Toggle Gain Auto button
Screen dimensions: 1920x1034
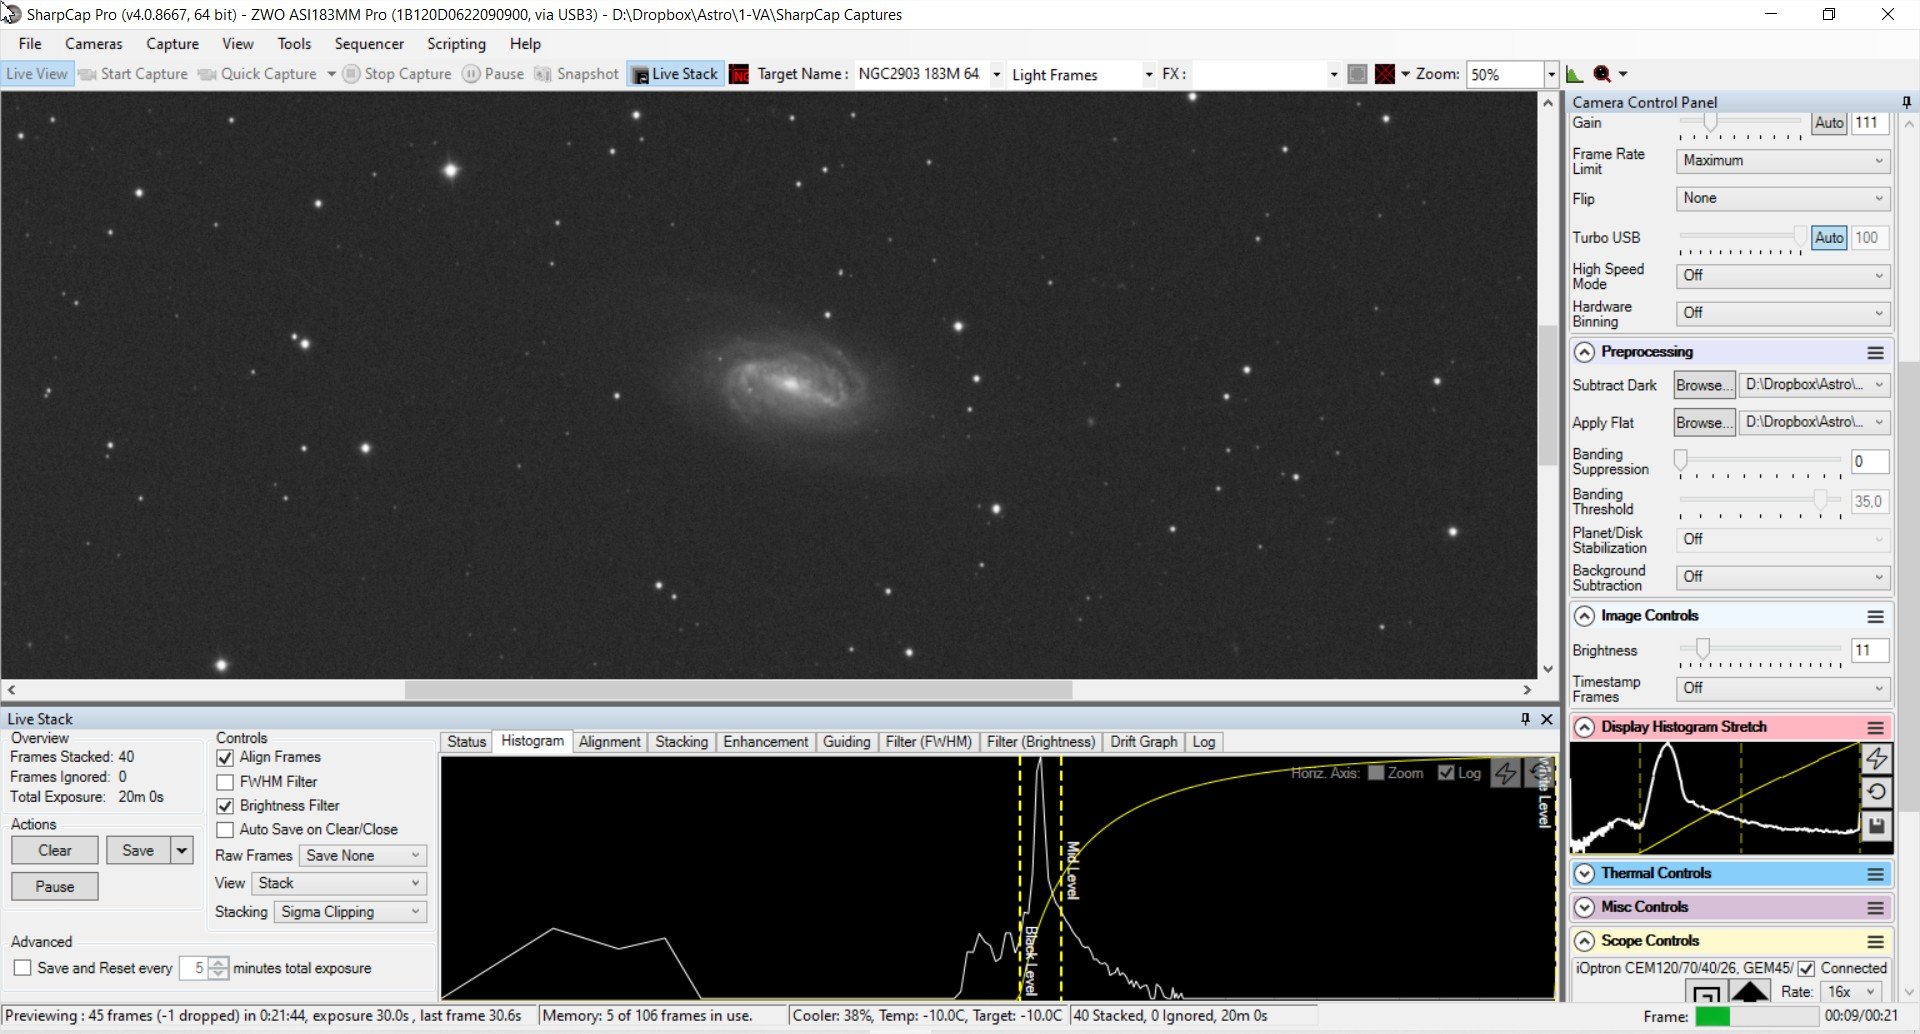coord(1829,123)
